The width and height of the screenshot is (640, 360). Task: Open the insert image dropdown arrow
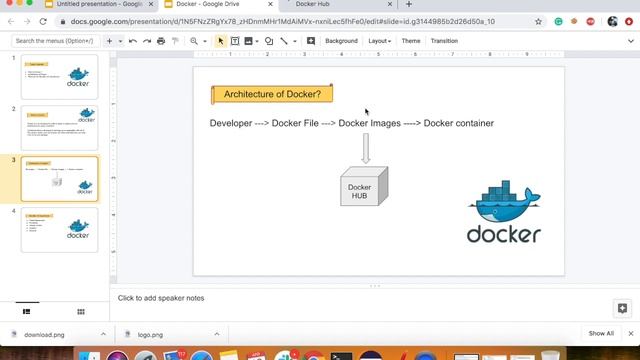click(x=257, y=41)
